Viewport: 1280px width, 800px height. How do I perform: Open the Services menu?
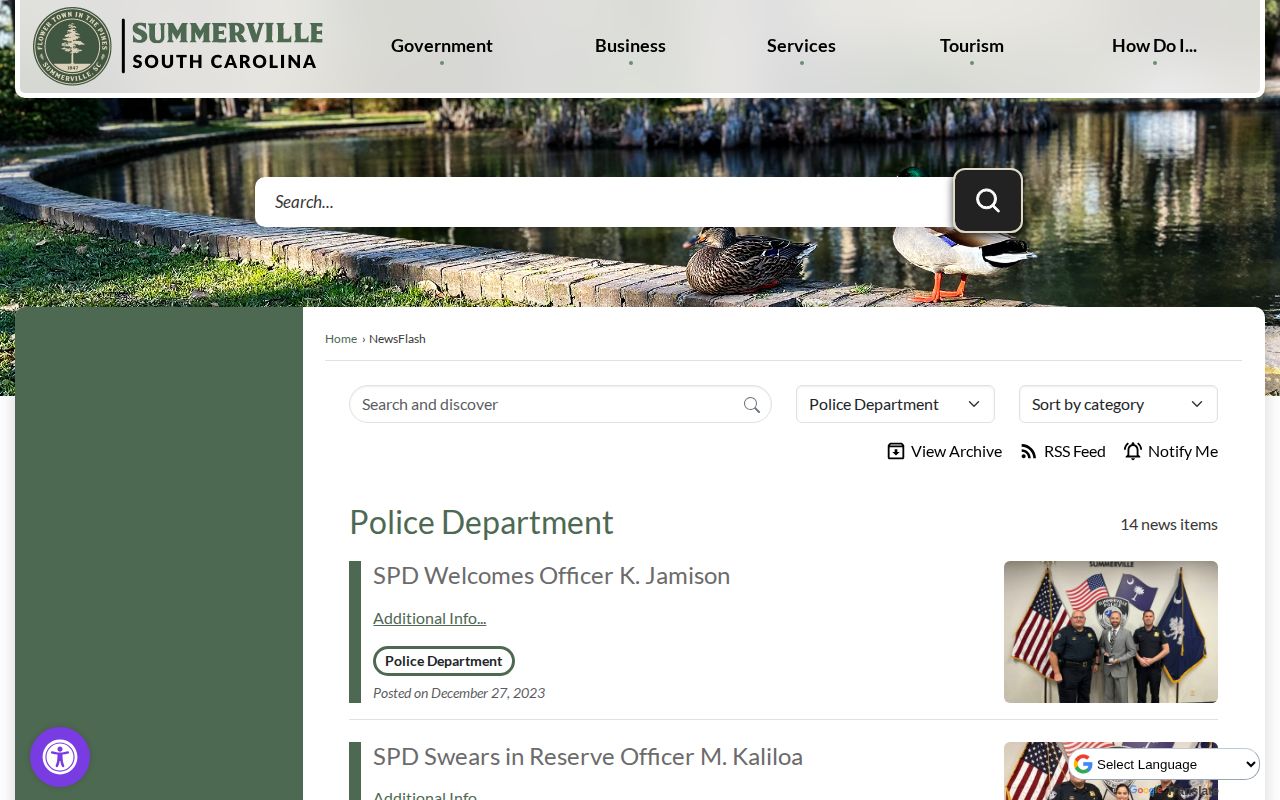click(x=801, y=46)
